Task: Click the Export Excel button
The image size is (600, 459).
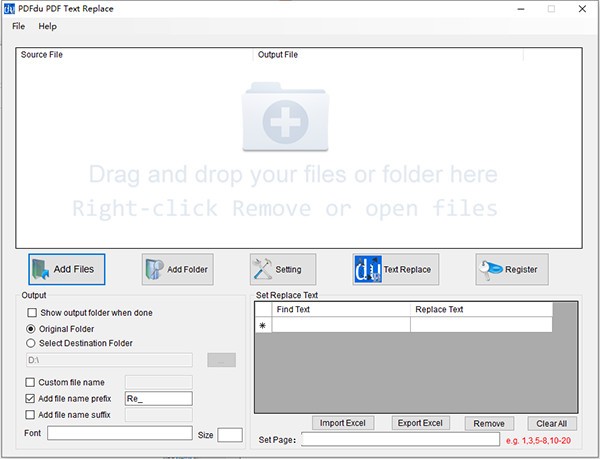Action: 420,423
